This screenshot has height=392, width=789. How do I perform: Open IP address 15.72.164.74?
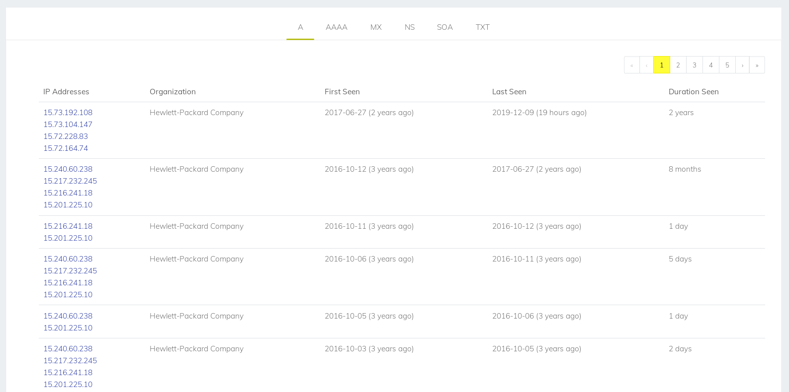(66, 148)
